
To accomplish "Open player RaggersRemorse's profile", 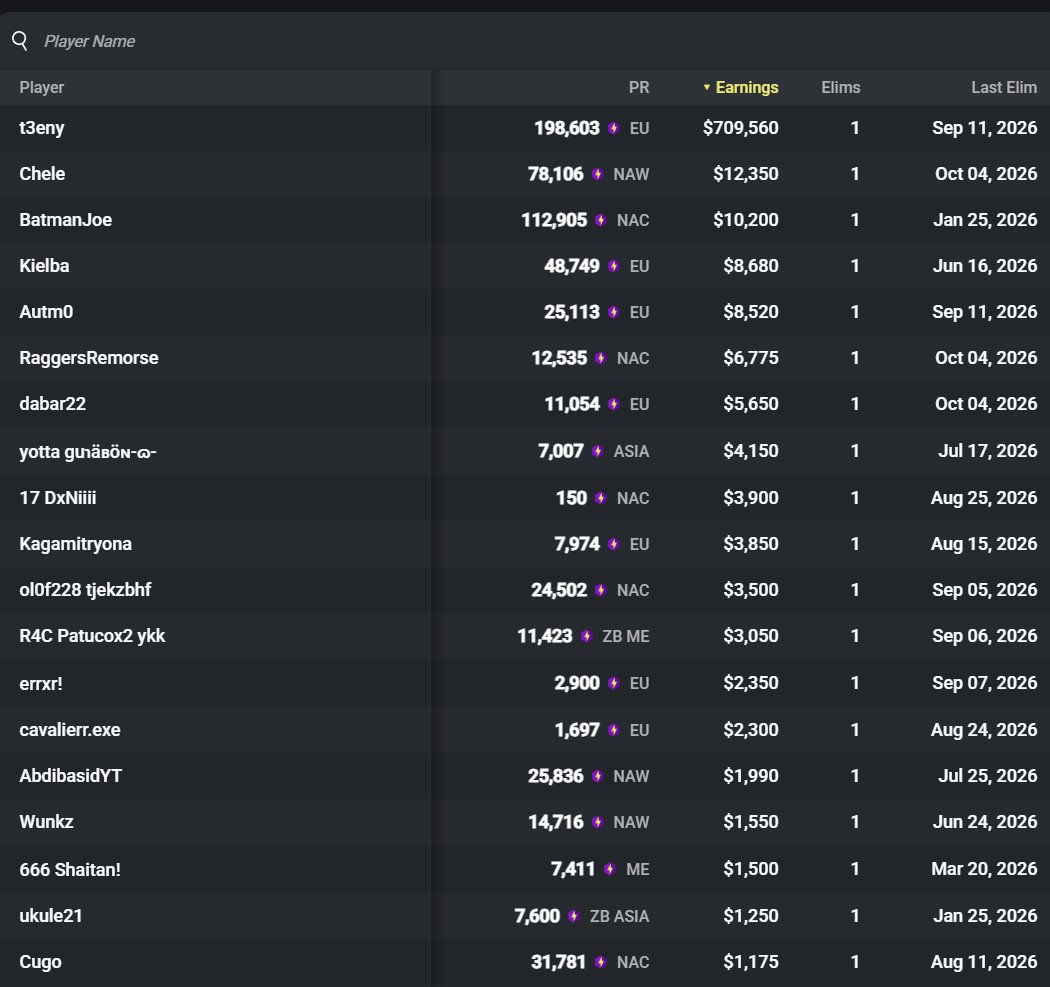I will pyautogui.click(x=89, y=358).
